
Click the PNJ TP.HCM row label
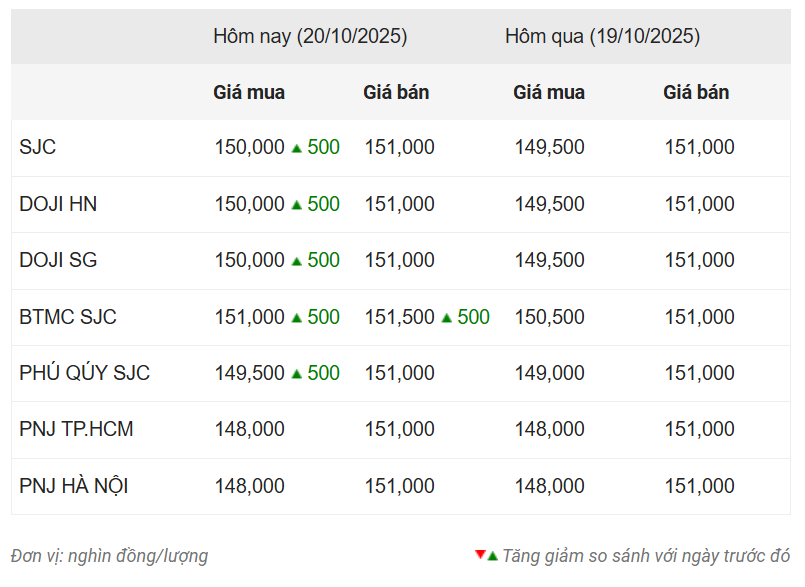click(76, 430)
